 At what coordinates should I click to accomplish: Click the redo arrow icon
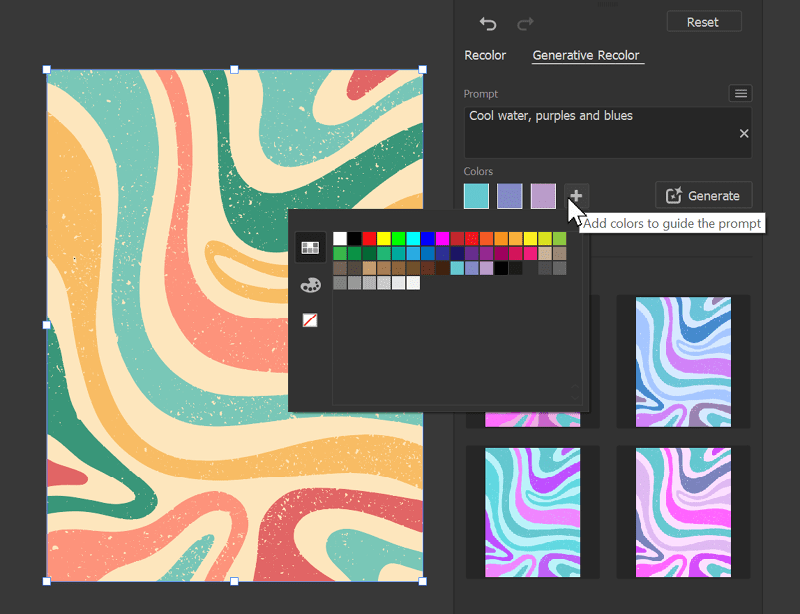pos(525,23)
